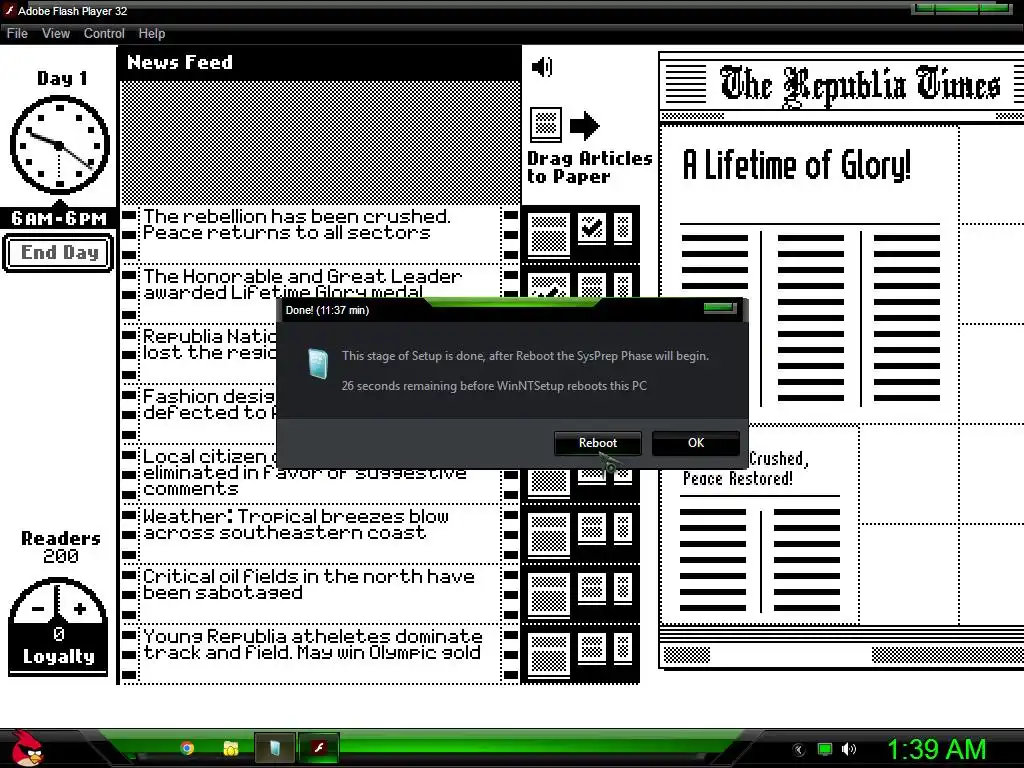1024x768 pixels.
Task: Select small article size for Young Republia athletes story
Action: pyautogui.click(x=623, y=648)
